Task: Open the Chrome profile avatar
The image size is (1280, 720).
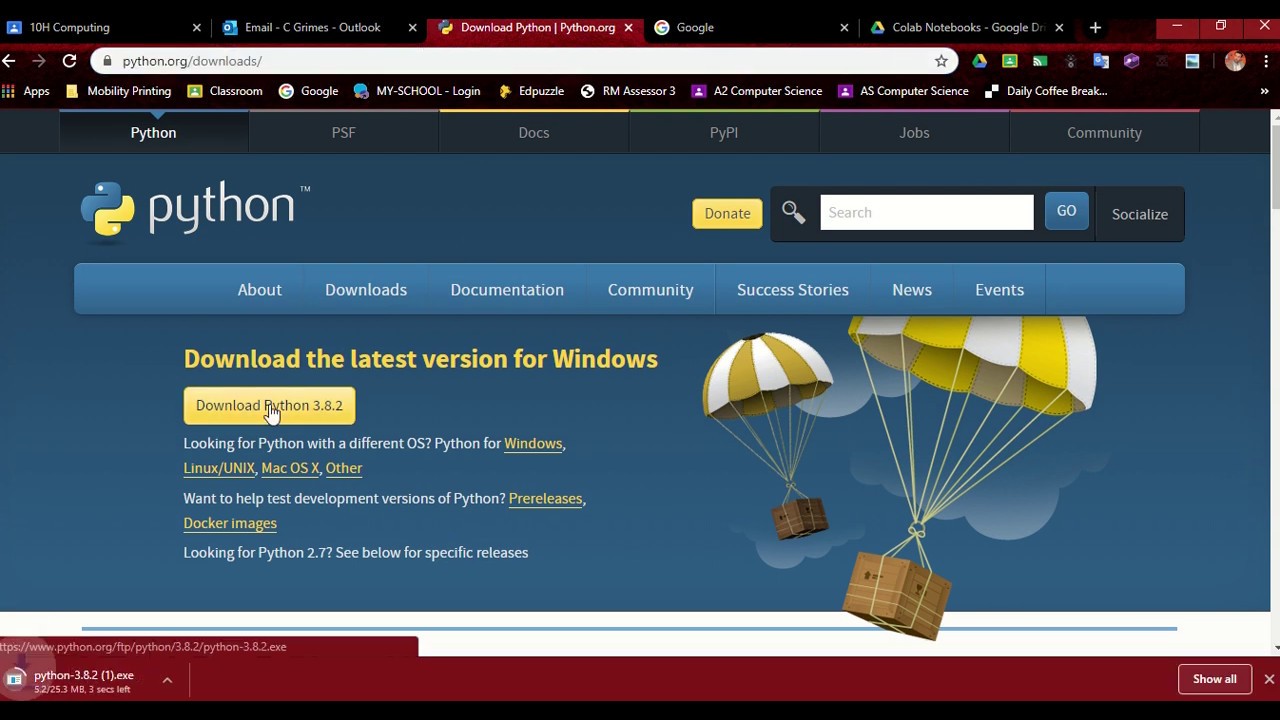Action: pos(1235,61)
